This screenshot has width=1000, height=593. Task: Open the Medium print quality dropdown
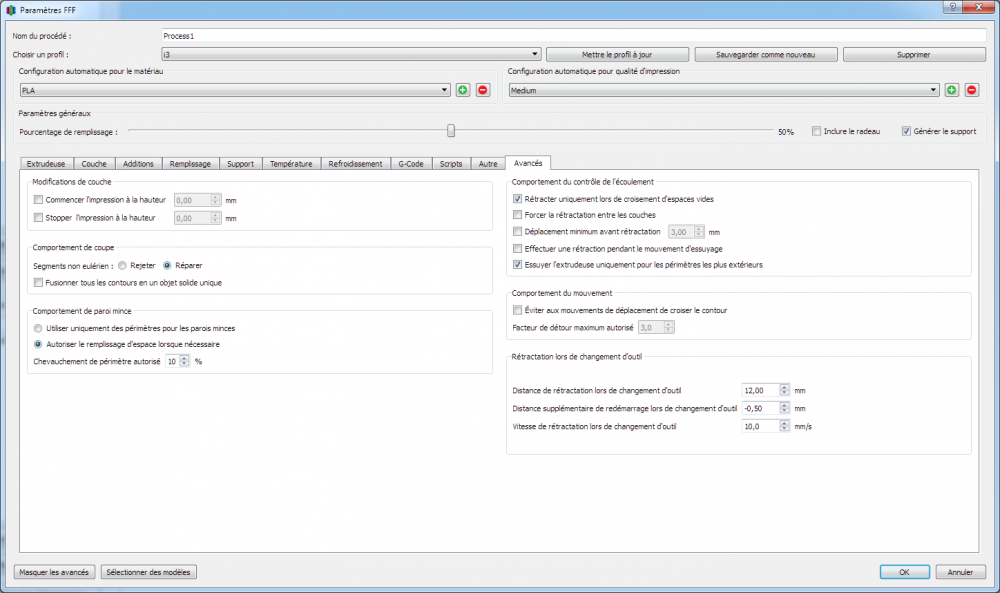724,90
